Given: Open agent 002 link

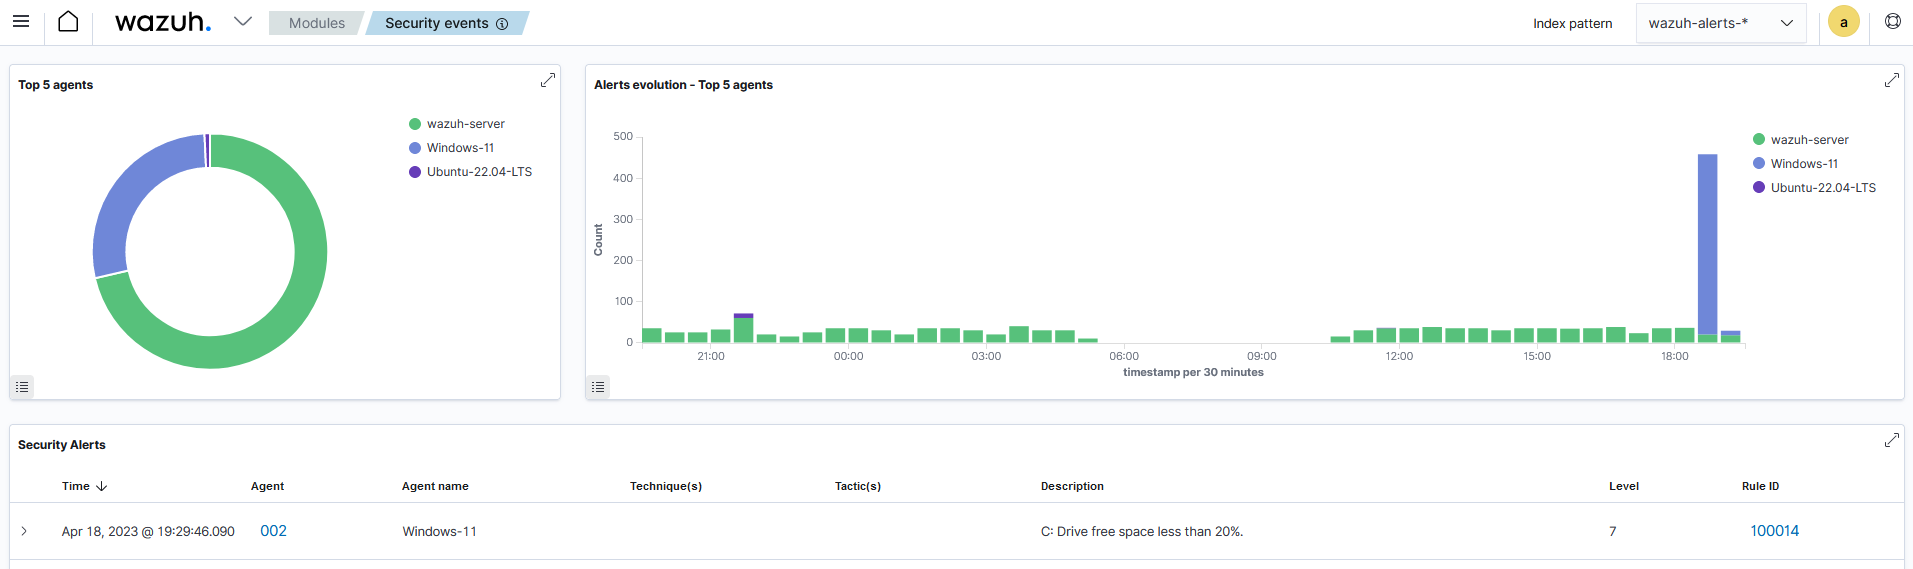Looking at the screenshot, I should click(273, 531).
